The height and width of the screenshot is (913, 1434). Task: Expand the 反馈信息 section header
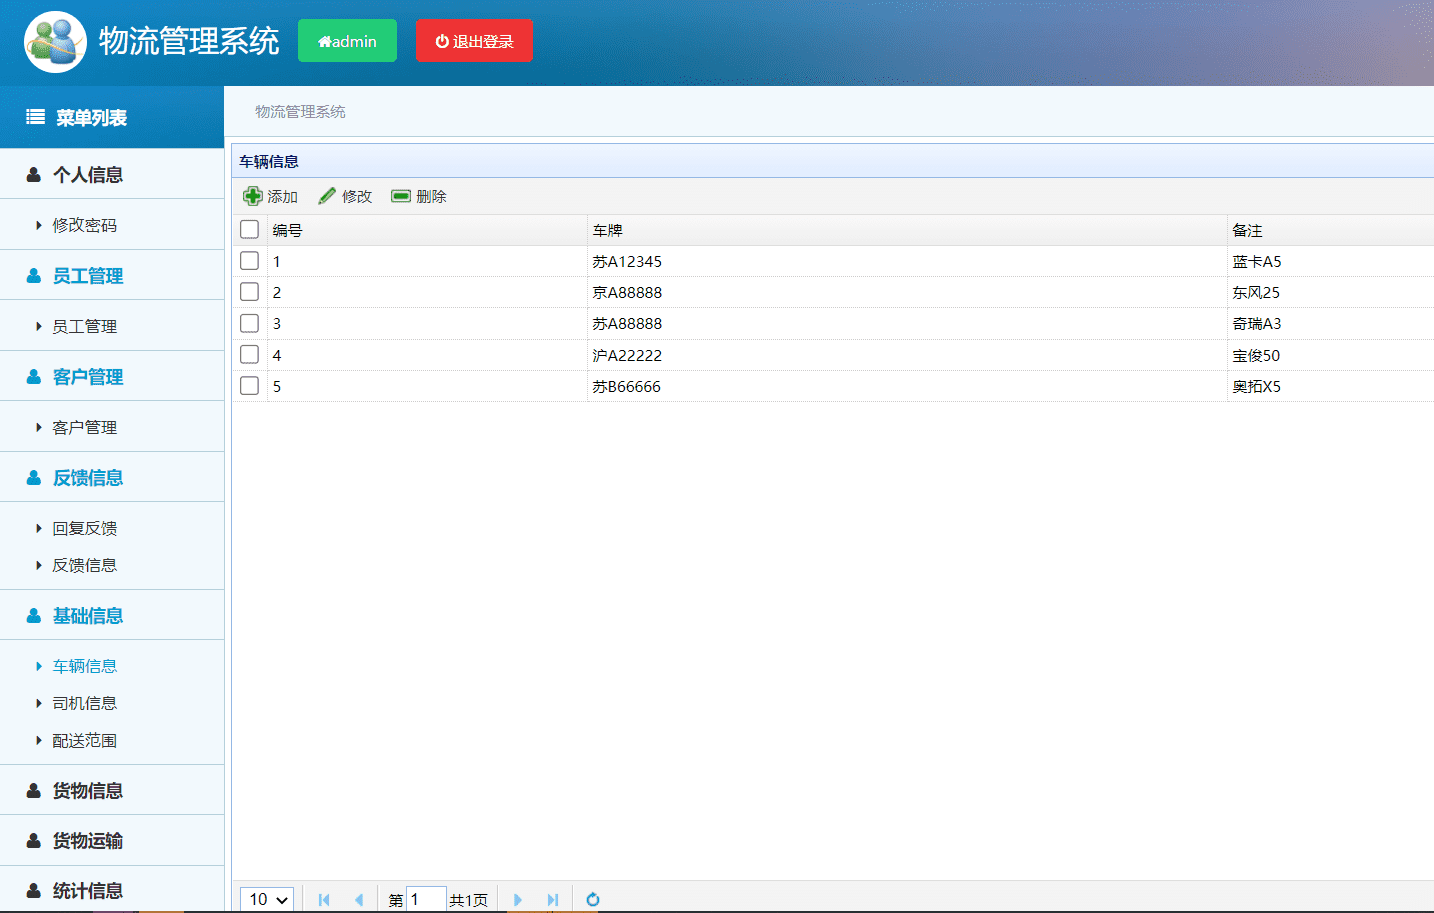112,478
